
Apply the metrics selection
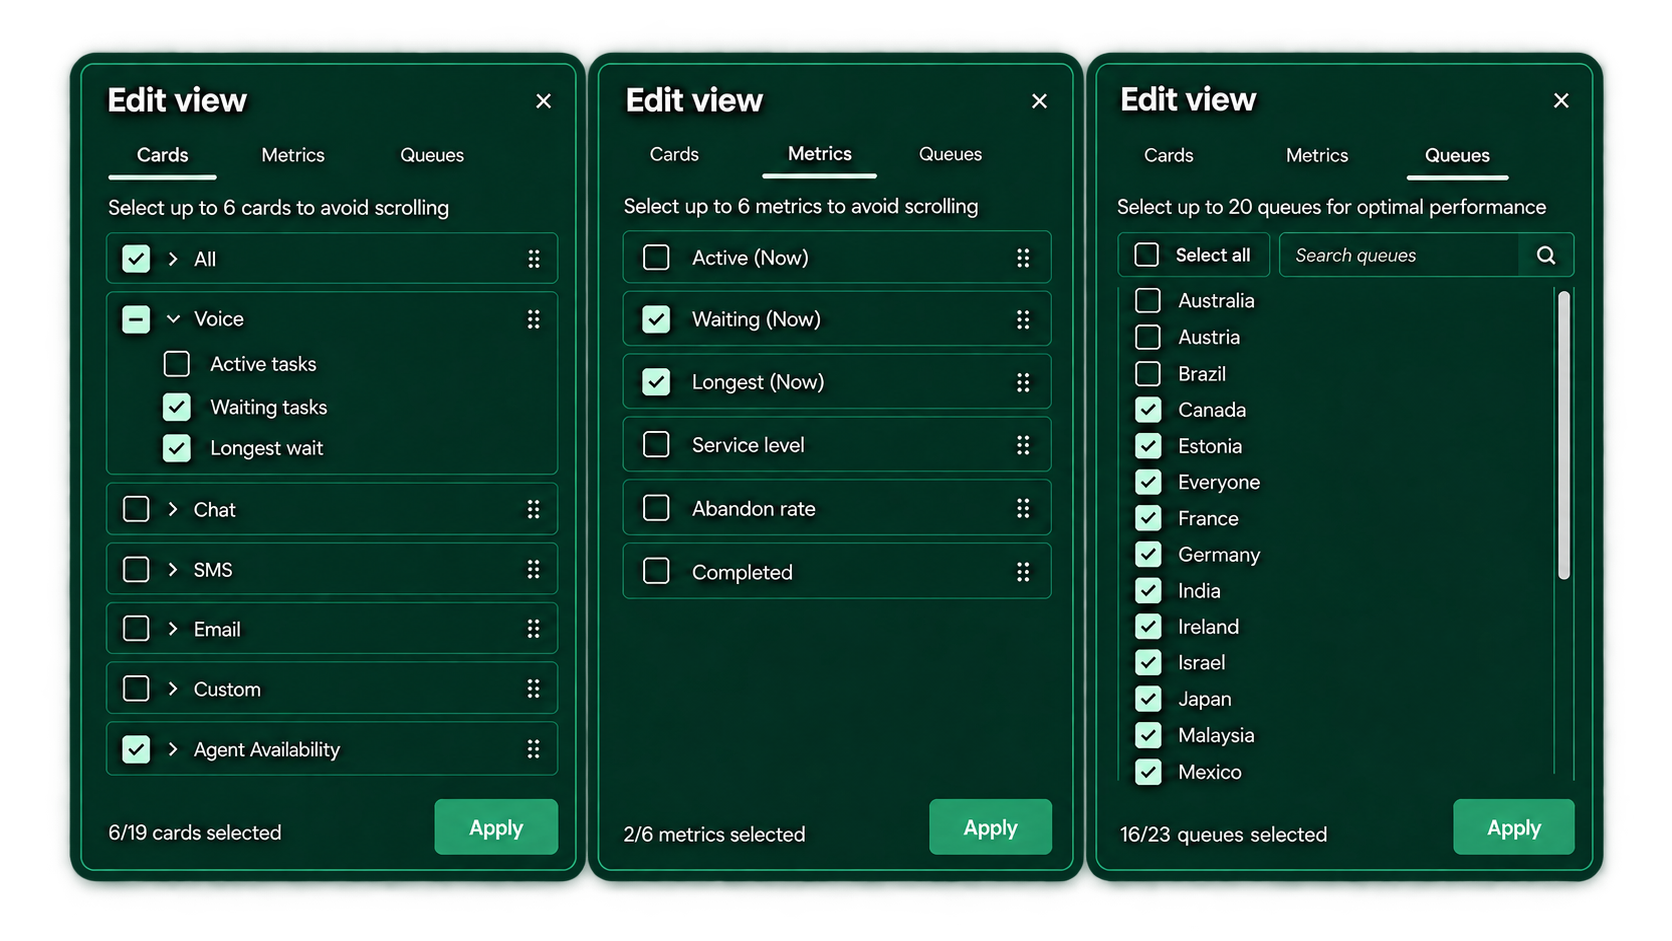pyautogui.click(x=990, y=827)
